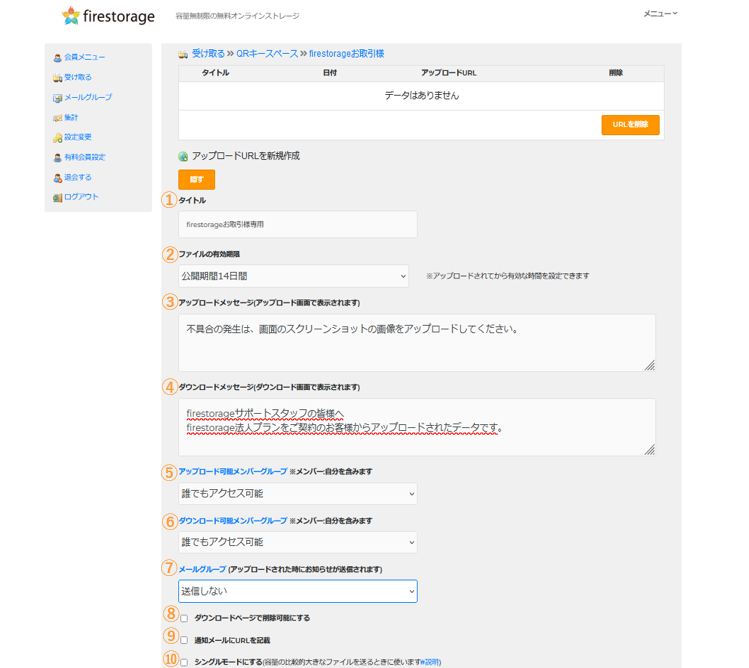Click the globe icon beside アップロードURLを新規作成
The width and height of the screenshot is (749, 668).
tap(183, 156)
